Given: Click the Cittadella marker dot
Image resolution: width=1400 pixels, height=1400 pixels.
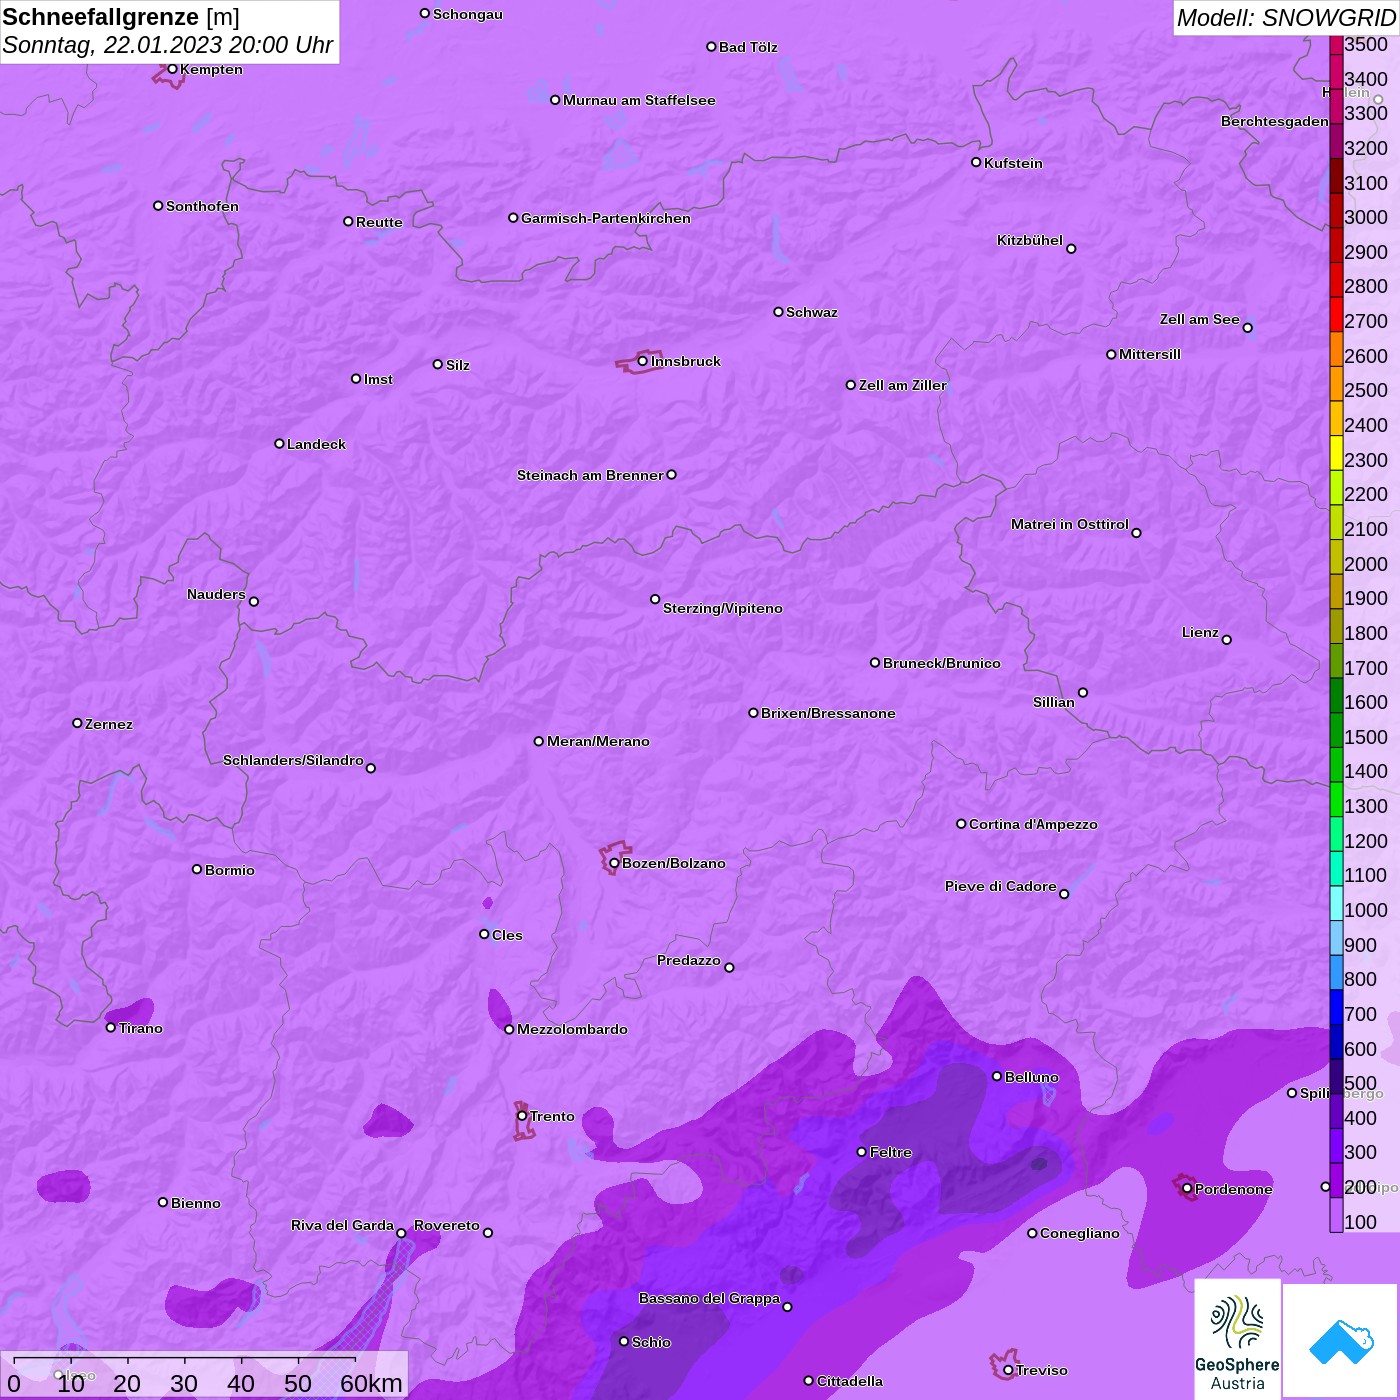Looking at the screenshot, I should point(809,1381).
